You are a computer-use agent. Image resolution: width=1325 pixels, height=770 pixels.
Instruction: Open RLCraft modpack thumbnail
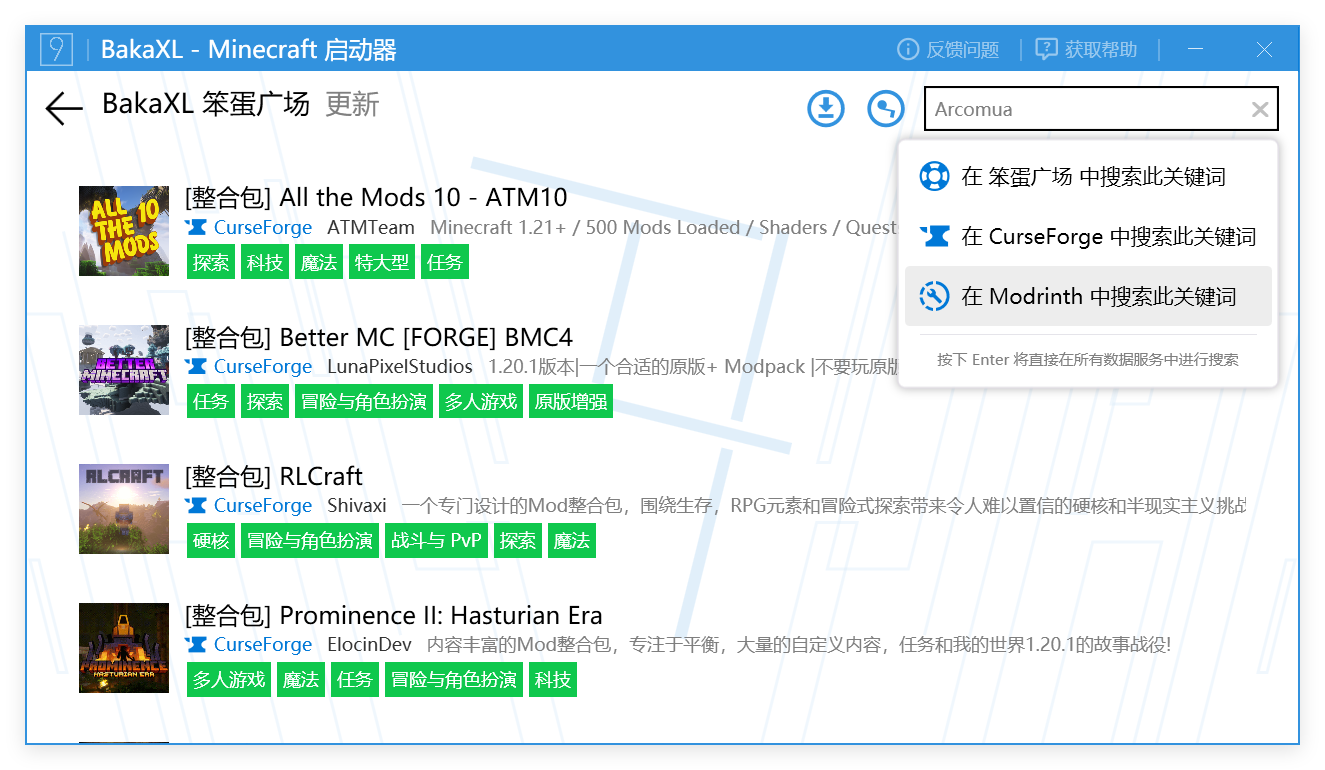(x=124, y=509)
